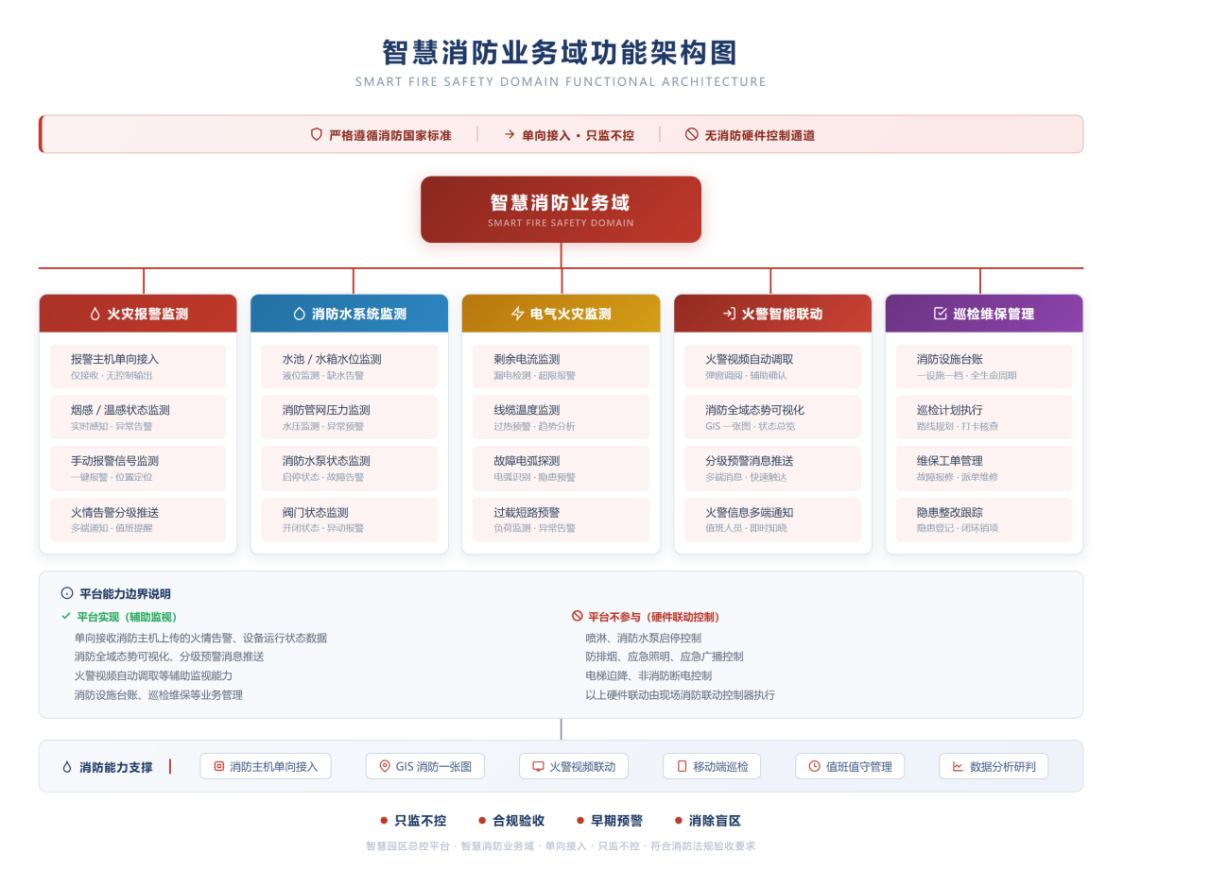
Task: Click the 线缆温度监测 item
Action: (x=561, y=417)
